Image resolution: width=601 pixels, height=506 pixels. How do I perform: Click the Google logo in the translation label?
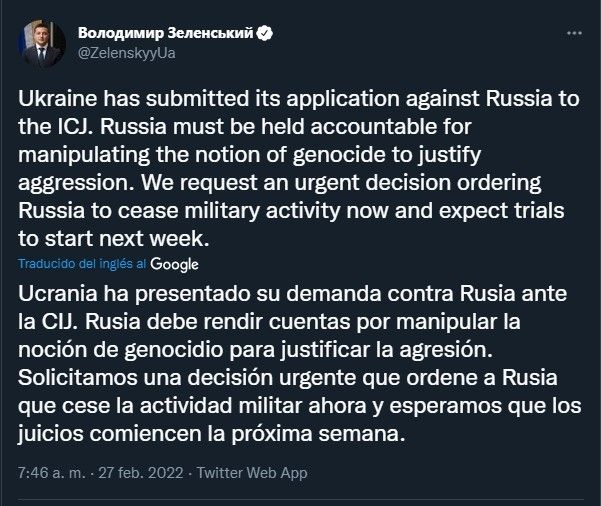tap(175, 264)
